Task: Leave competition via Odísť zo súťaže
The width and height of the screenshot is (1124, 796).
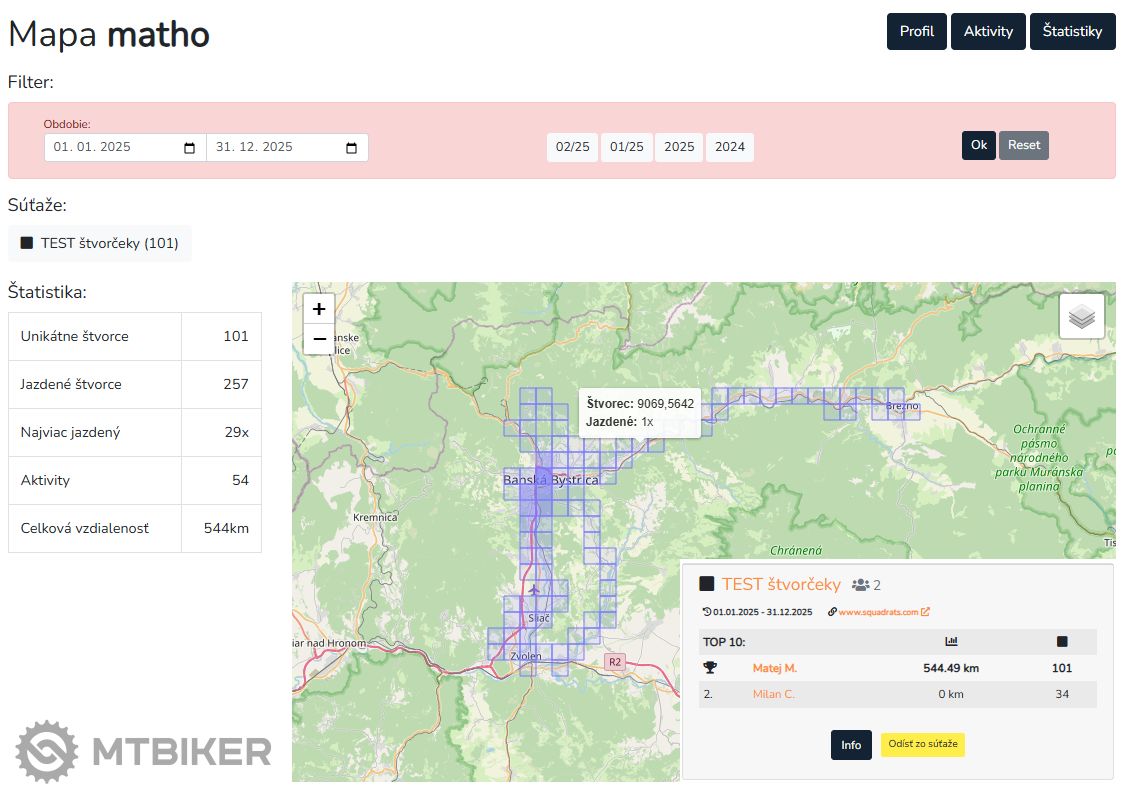Action: [922, 744]
